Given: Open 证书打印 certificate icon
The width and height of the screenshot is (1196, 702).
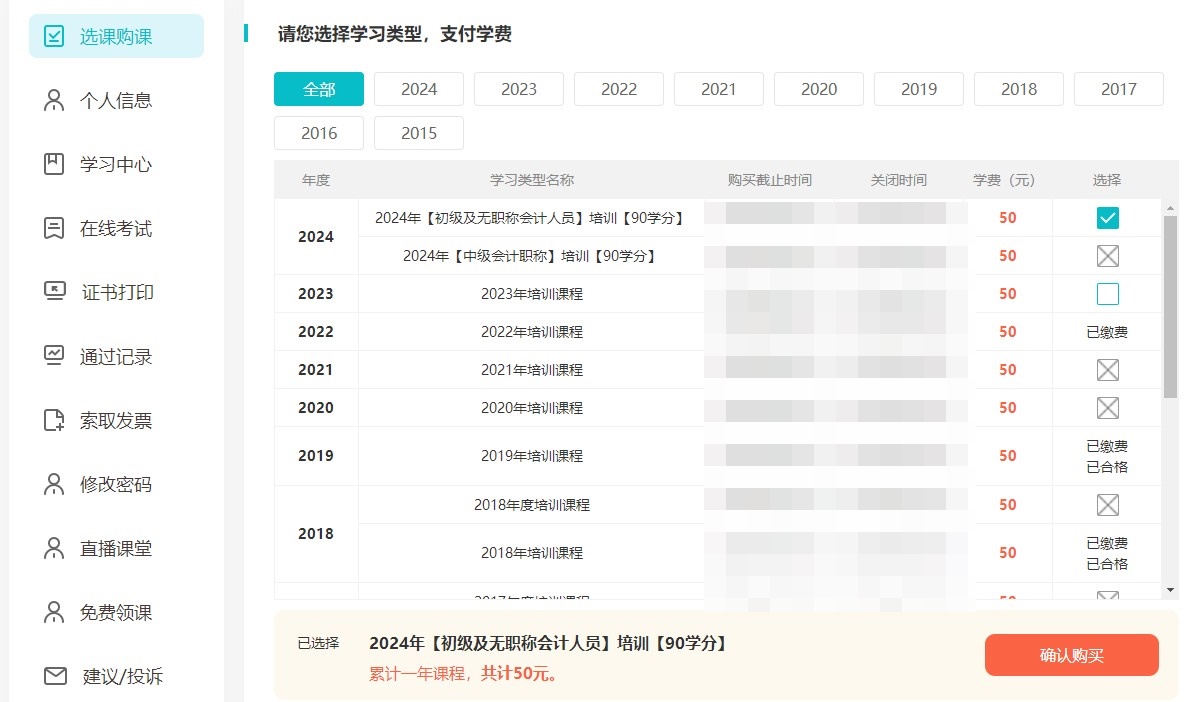Looking at the screenshot, I should pyautogui.click(x=55, y=291).
